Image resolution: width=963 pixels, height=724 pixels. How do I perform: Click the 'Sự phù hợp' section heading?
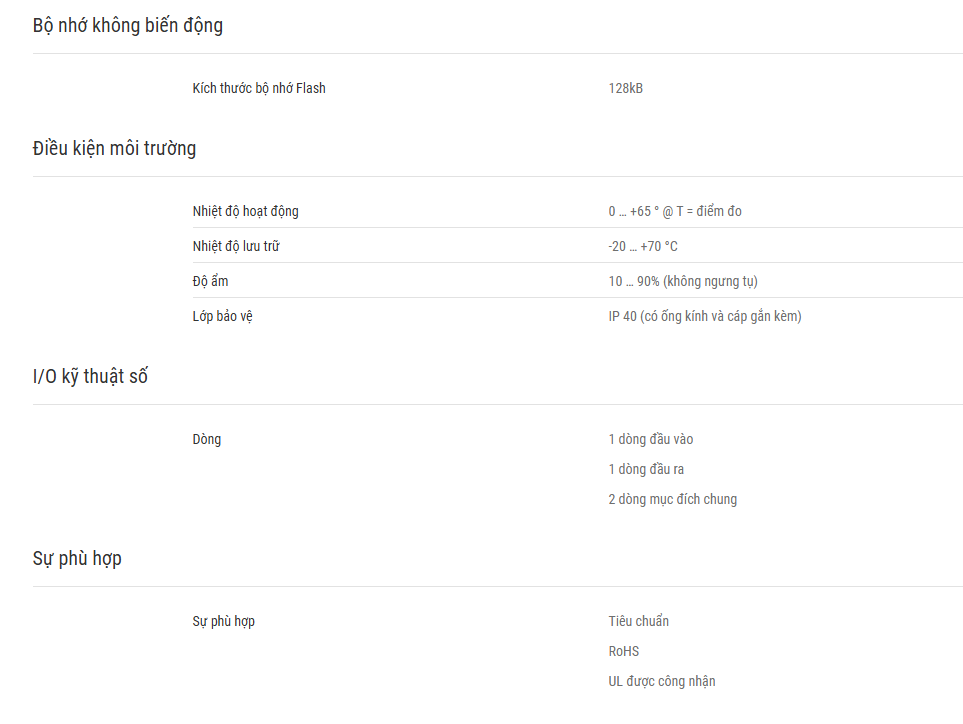(77, 559)
